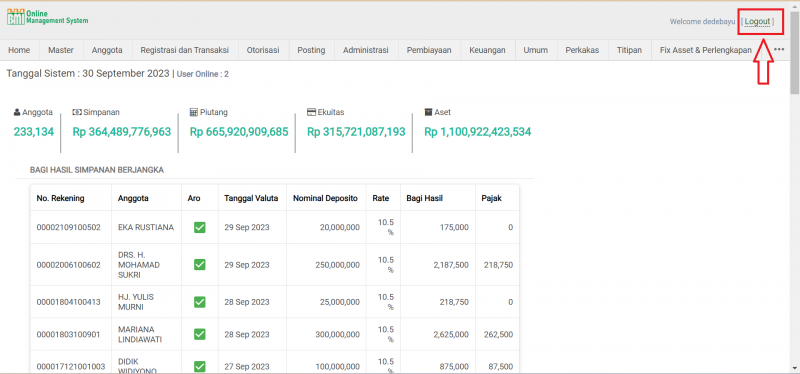Click the Piutang calculator icon
Viewport: 800px width, 374px height.
click(193, 112)
